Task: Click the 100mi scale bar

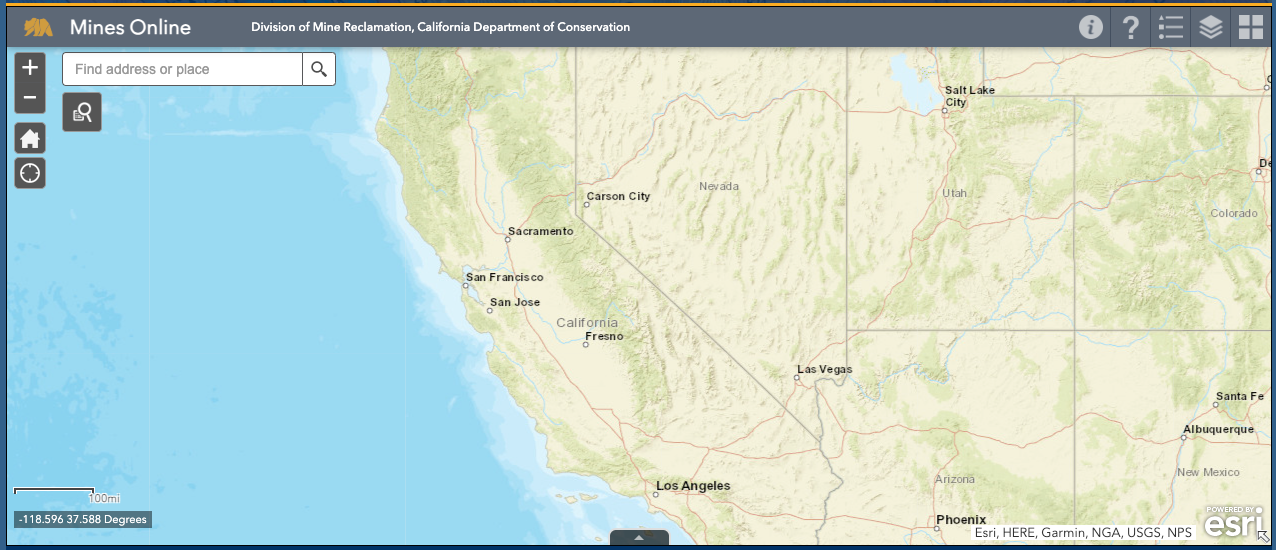Action: point(67,496)
